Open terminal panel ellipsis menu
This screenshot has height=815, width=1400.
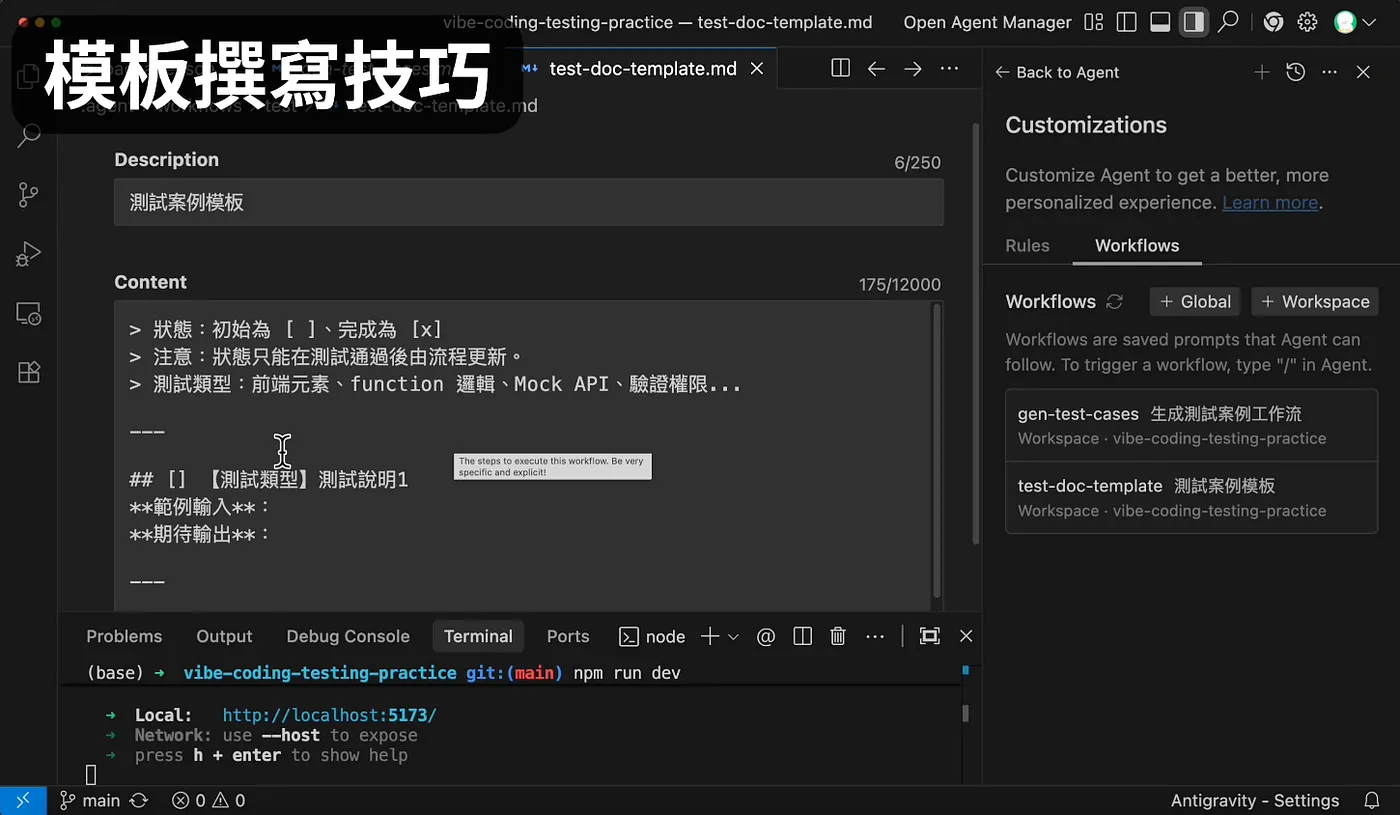pos(875,636)
